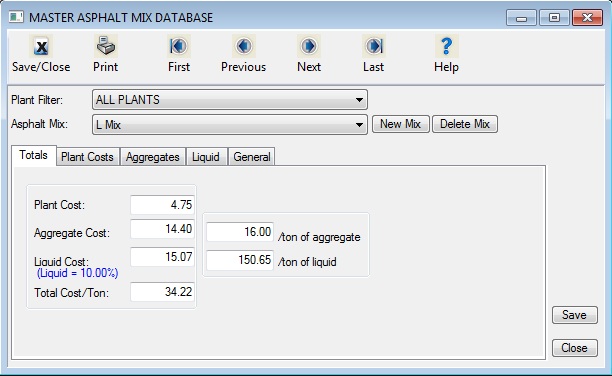Switch to the Plant Costs tab

tap(87, 157)
